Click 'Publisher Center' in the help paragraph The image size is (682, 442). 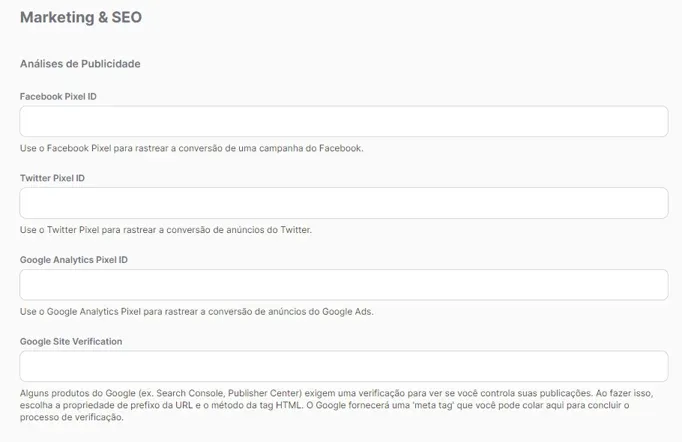[x=264, y=393]
